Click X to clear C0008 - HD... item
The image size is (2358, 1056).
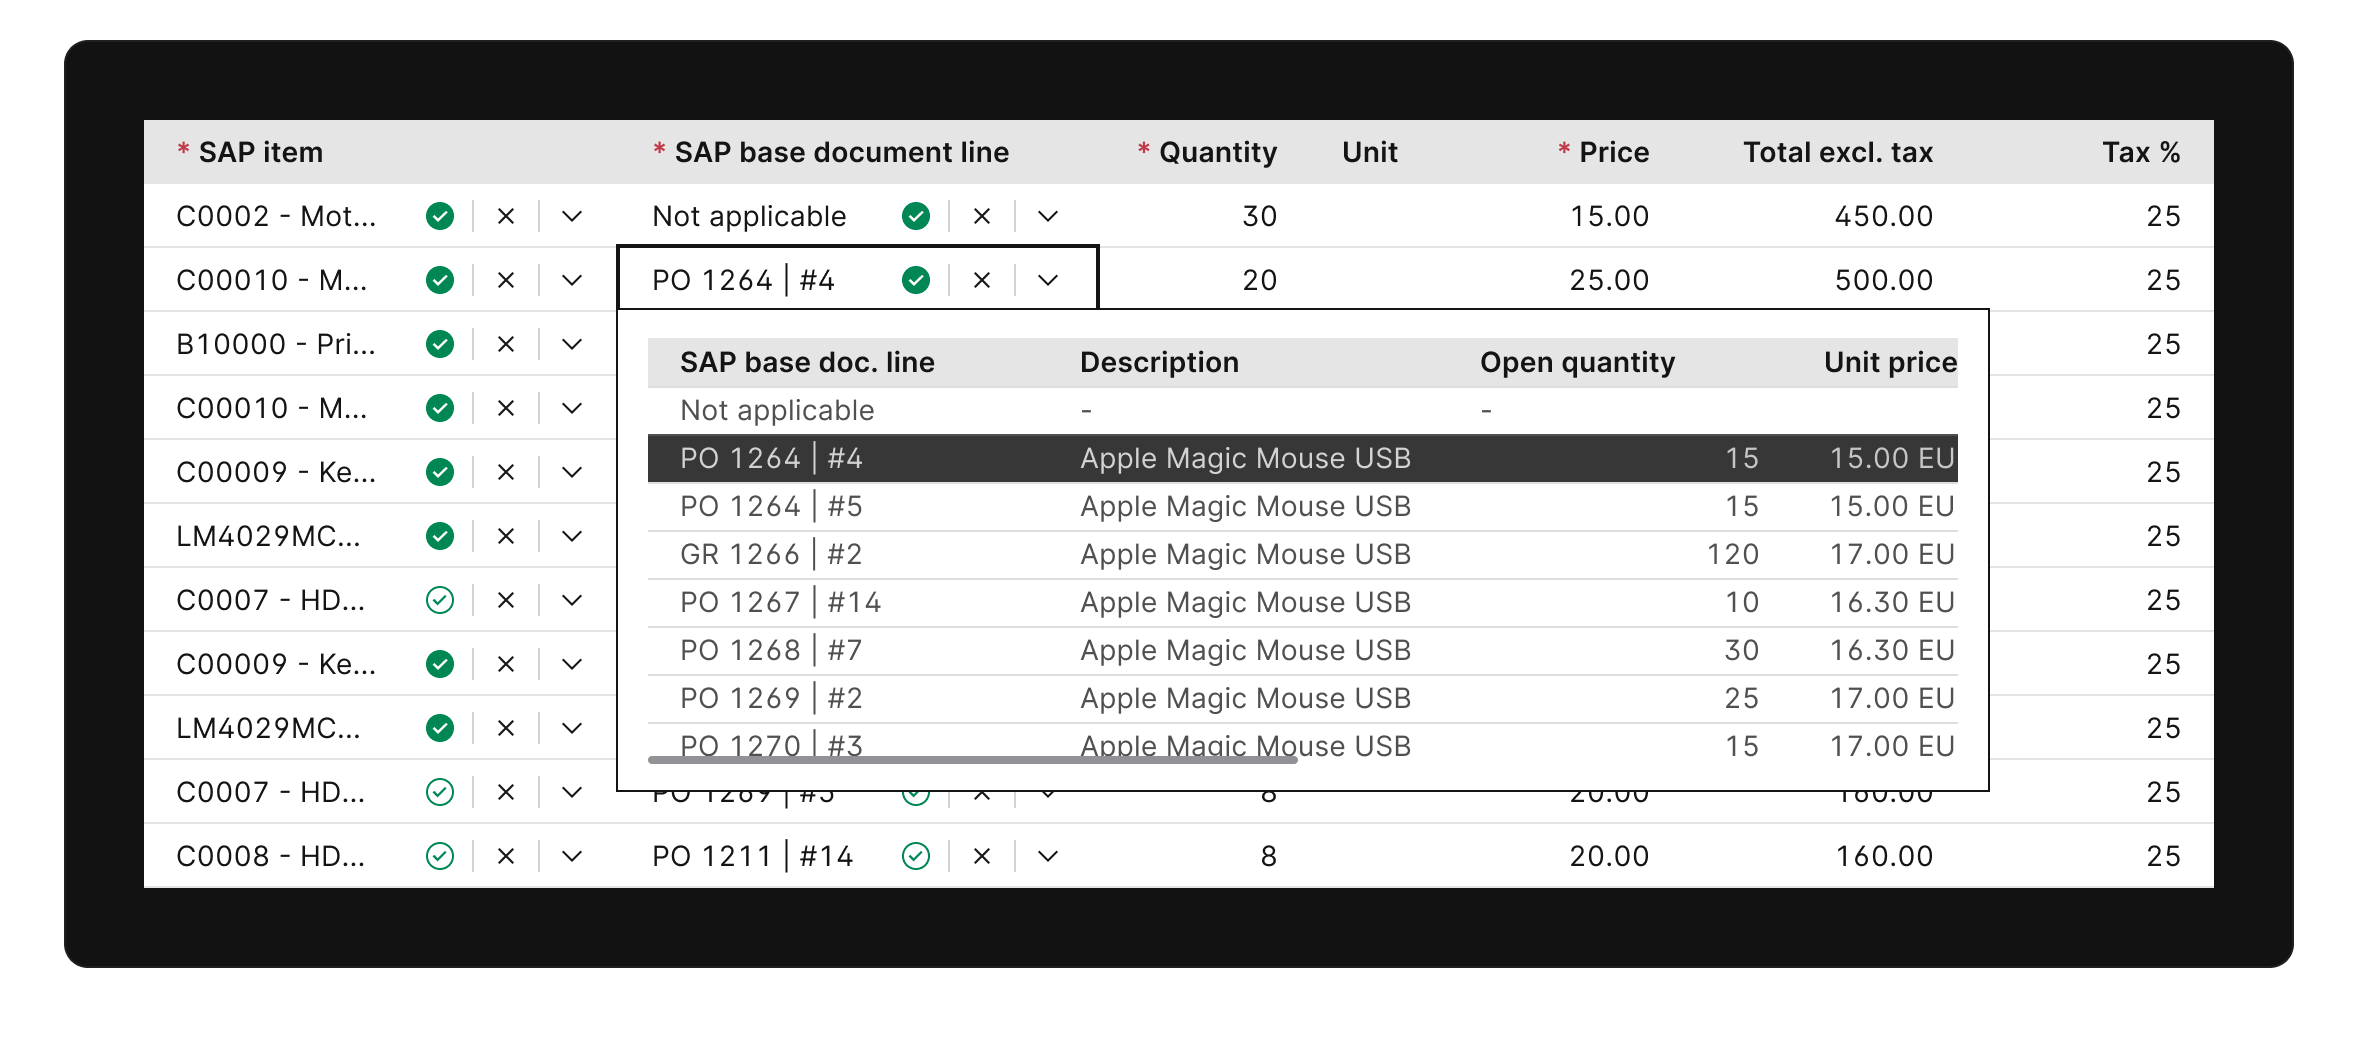tap(506, 856)
